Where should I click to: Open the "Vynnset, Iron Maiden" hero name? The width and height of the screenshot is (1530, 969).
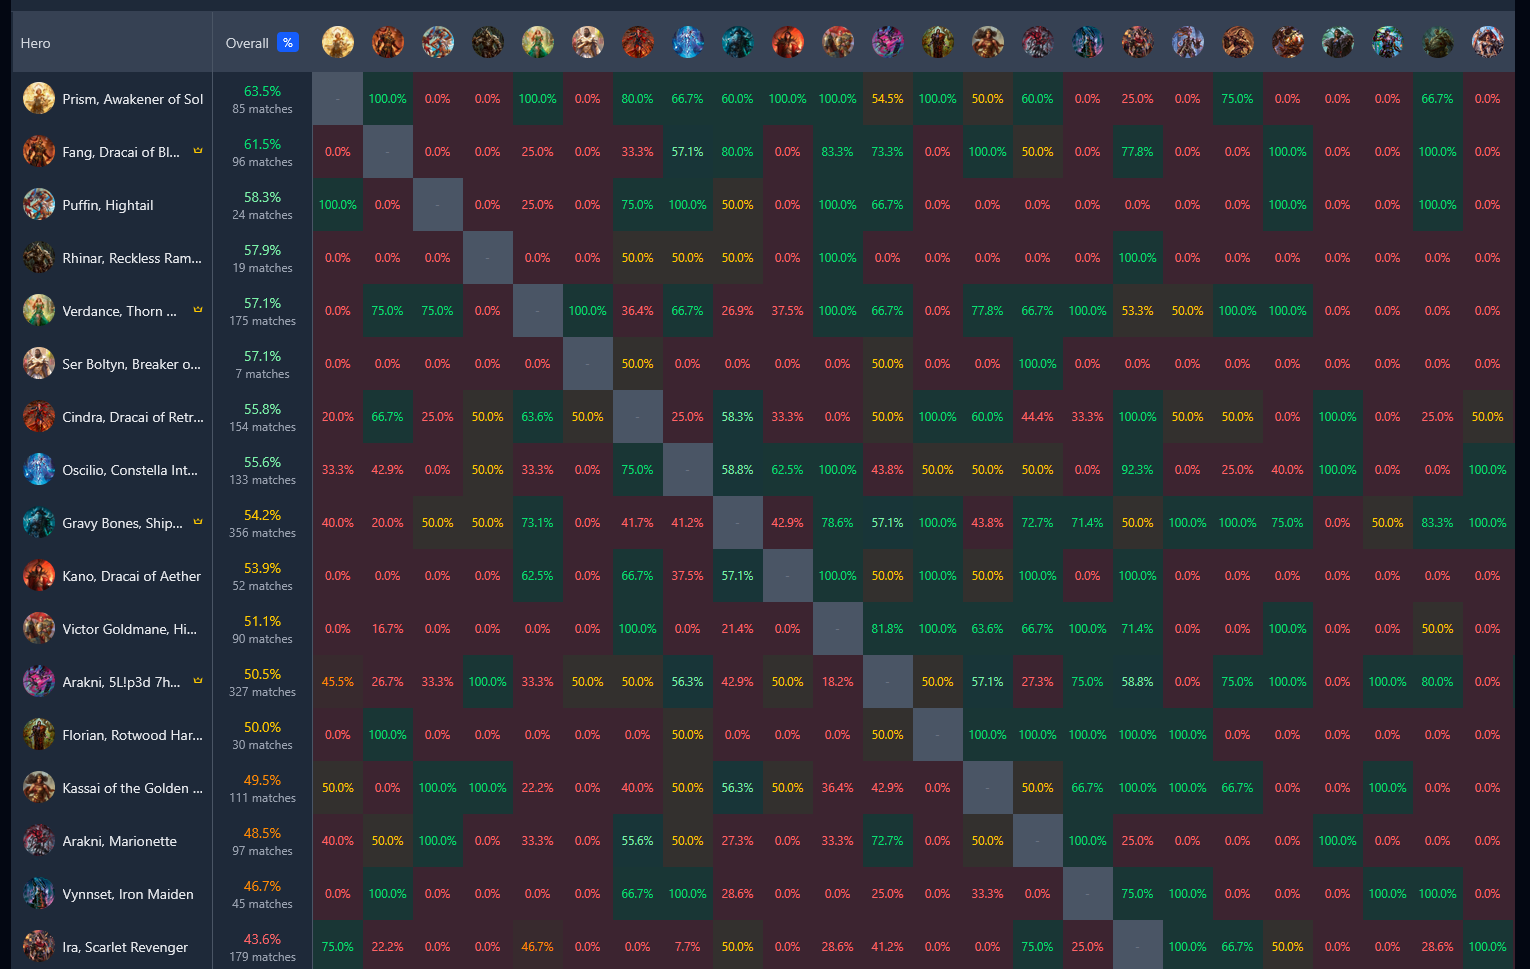(128, 894)
